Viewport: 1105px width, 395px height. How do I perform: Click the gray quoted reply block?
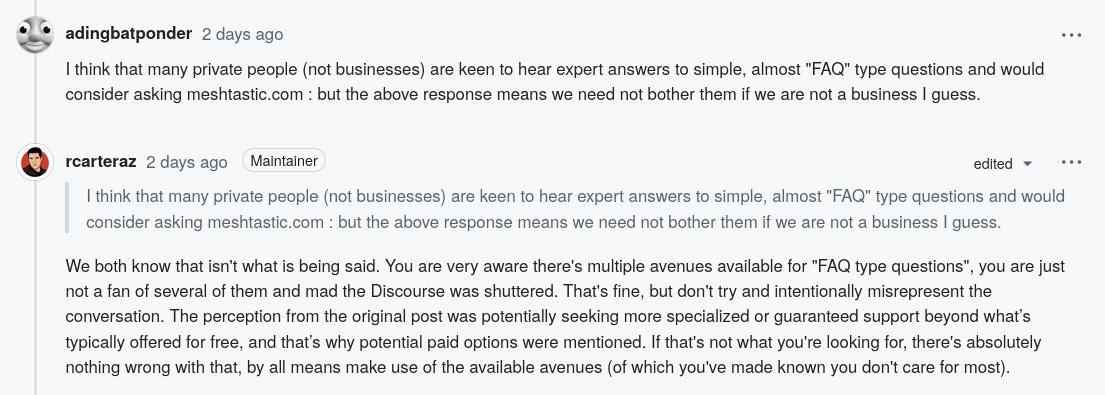click(565, 208)
